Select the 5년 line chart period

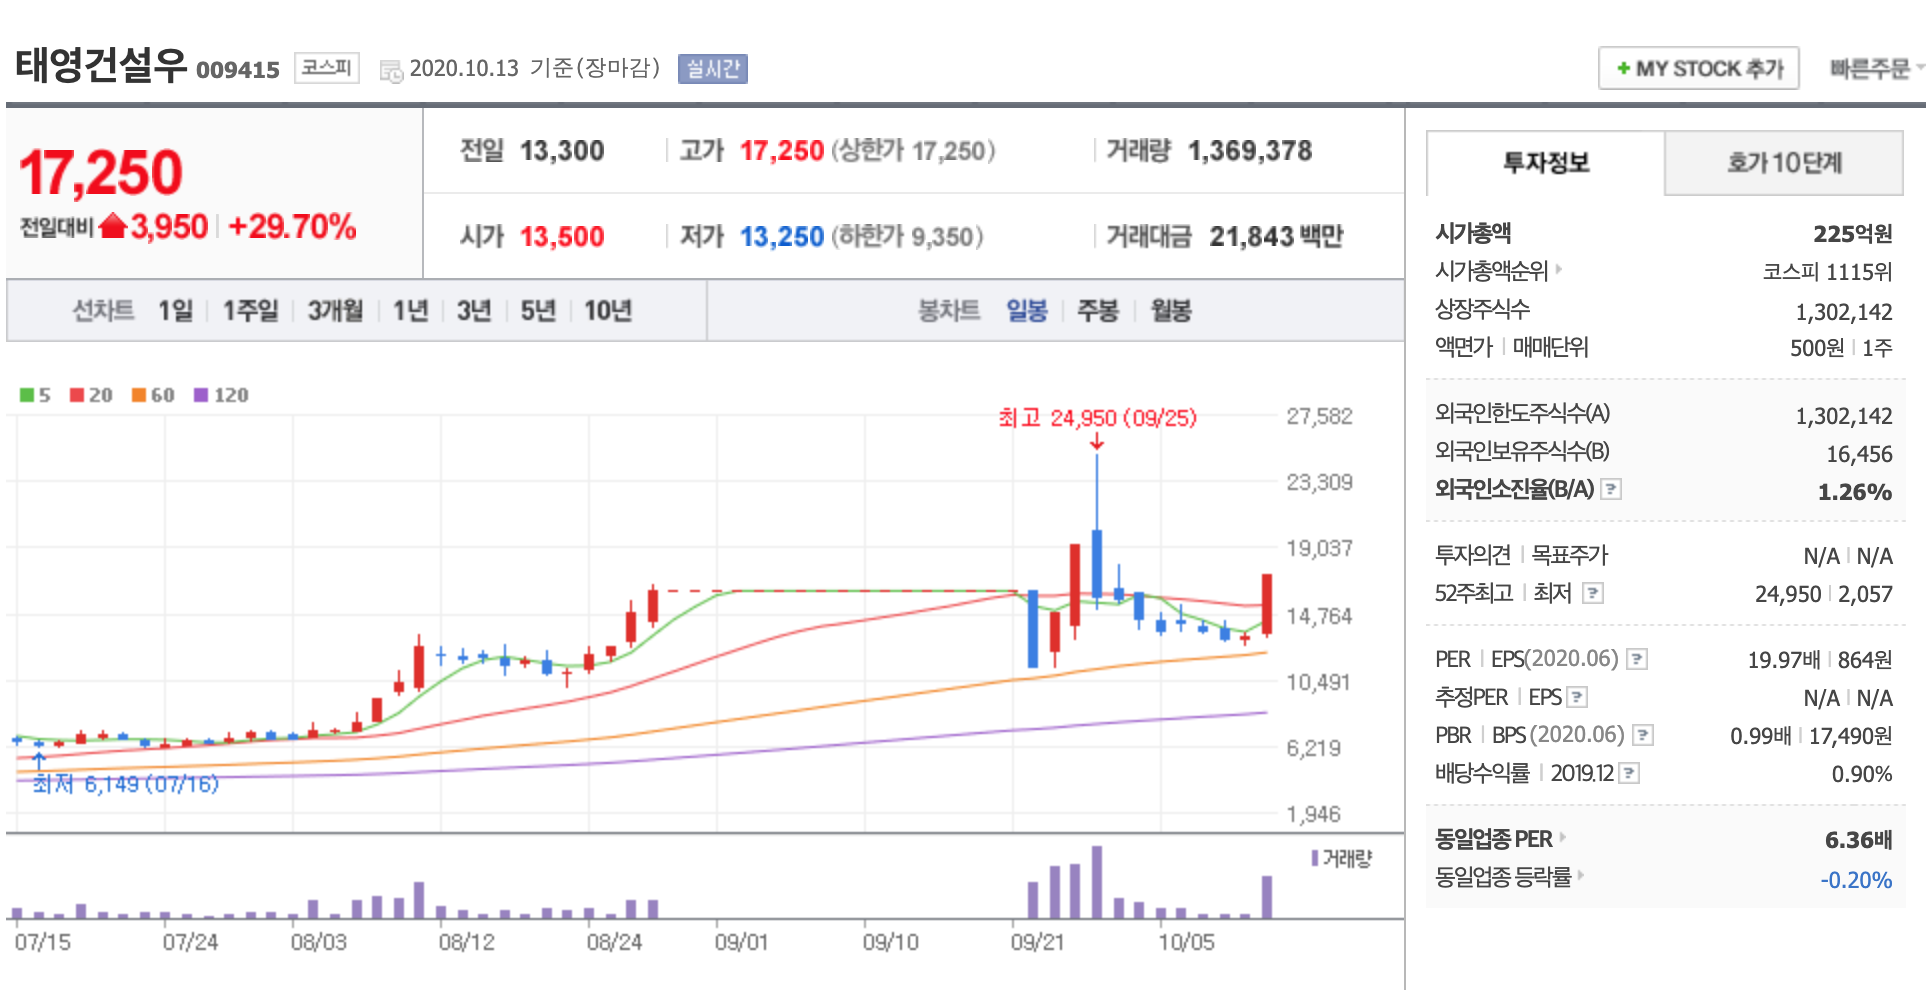538,310
